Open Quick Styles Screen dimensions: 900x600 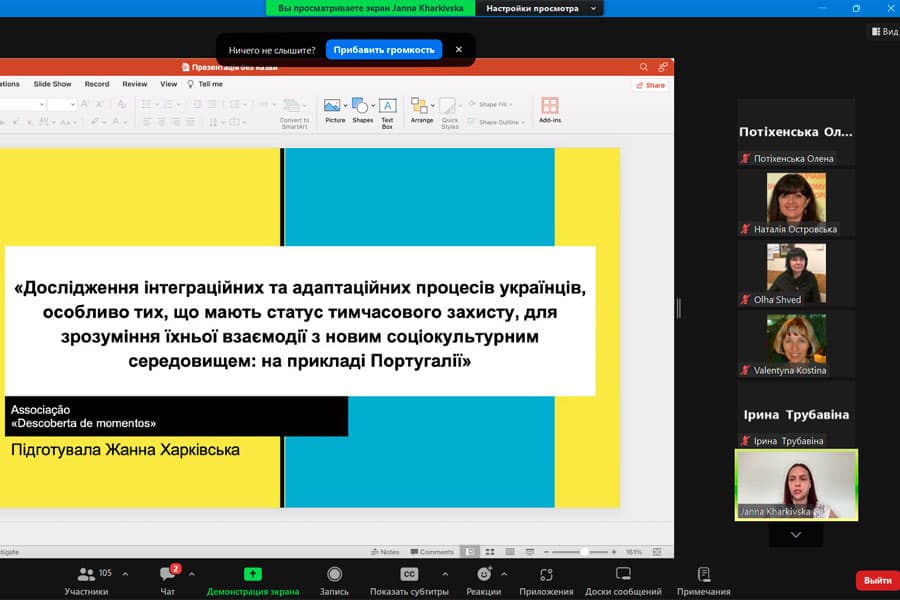click(448, 105)
